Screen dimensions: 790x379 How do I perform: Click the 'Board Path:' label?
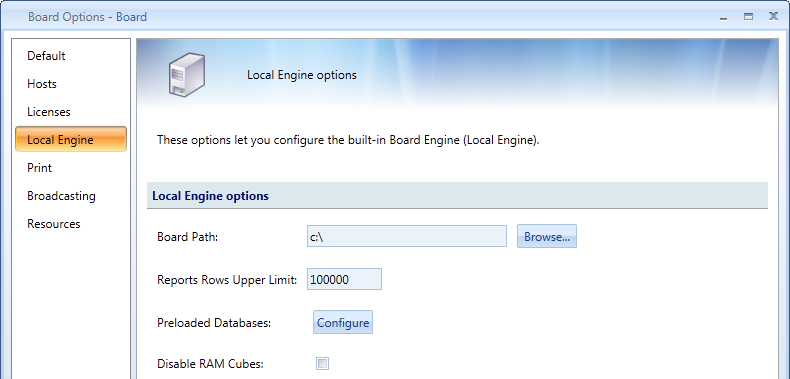187,237
